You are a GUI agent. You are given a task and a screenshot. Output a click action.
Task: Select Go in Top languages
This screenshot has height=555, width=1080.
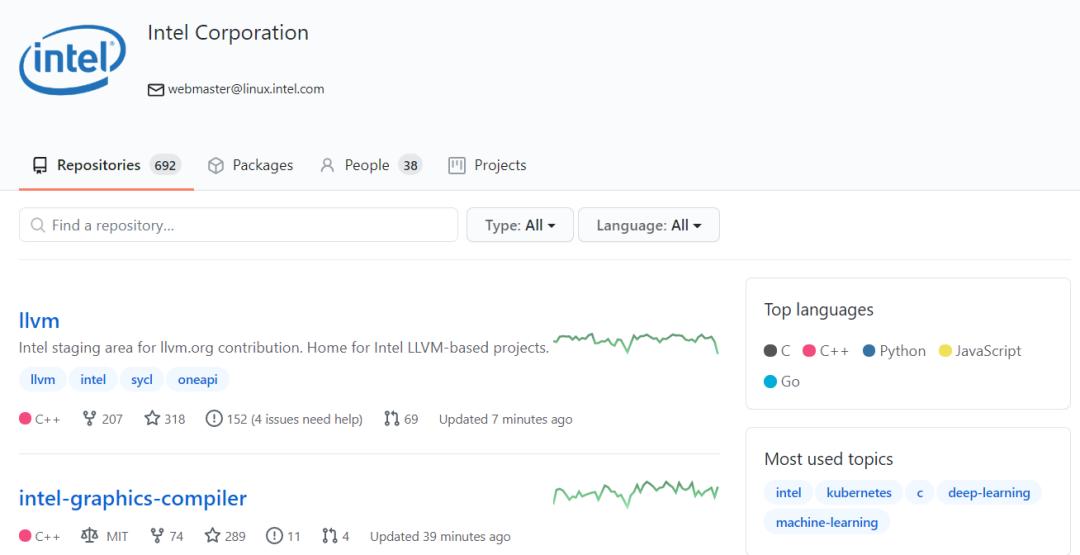(x=782, y=381)
